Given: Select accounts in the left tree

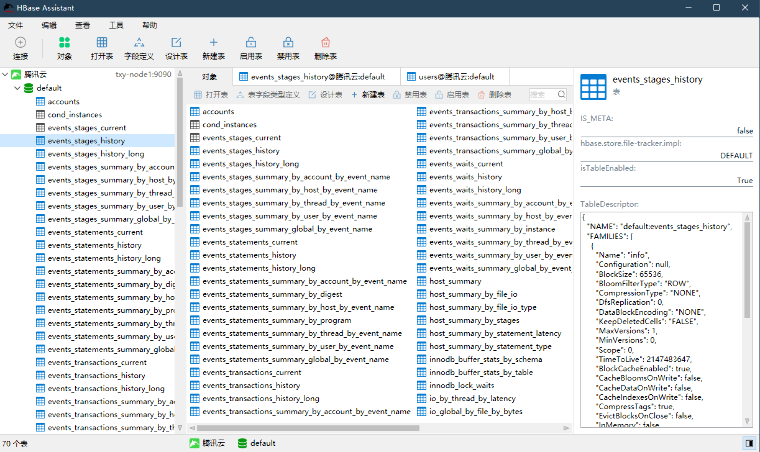Looking at the screenshot, I should tap(63, 101).
